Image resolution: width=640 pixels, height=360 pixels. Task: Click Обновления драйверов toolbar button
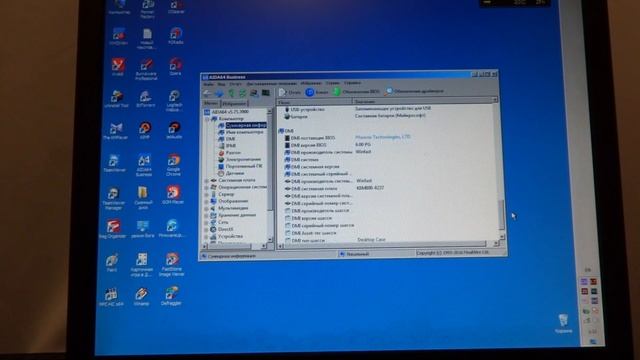(x=414, y=91)
